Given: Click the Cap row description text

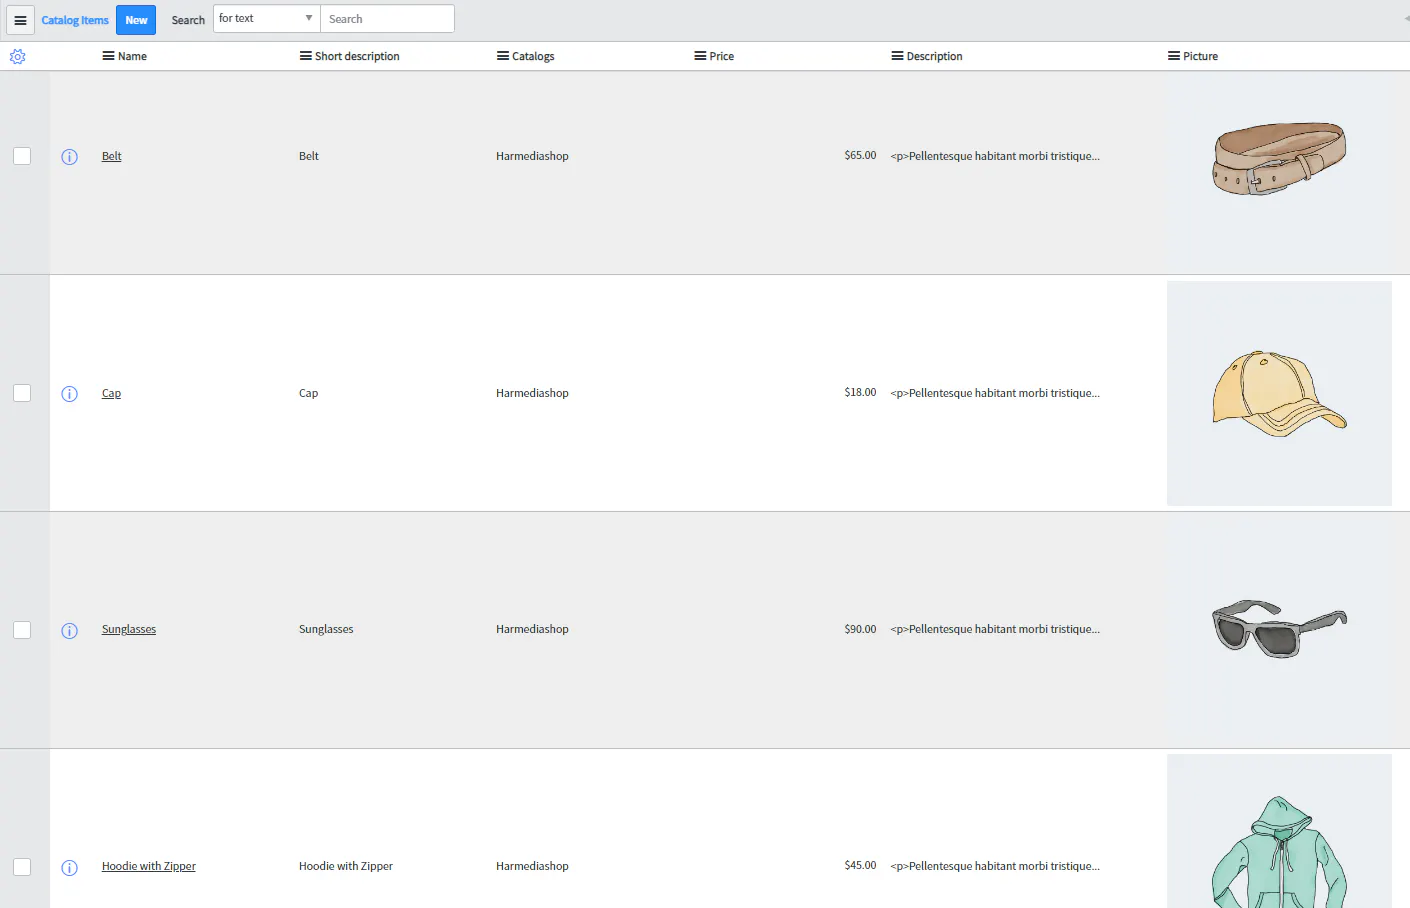Looking at the screenshot, I should (995, 393).
